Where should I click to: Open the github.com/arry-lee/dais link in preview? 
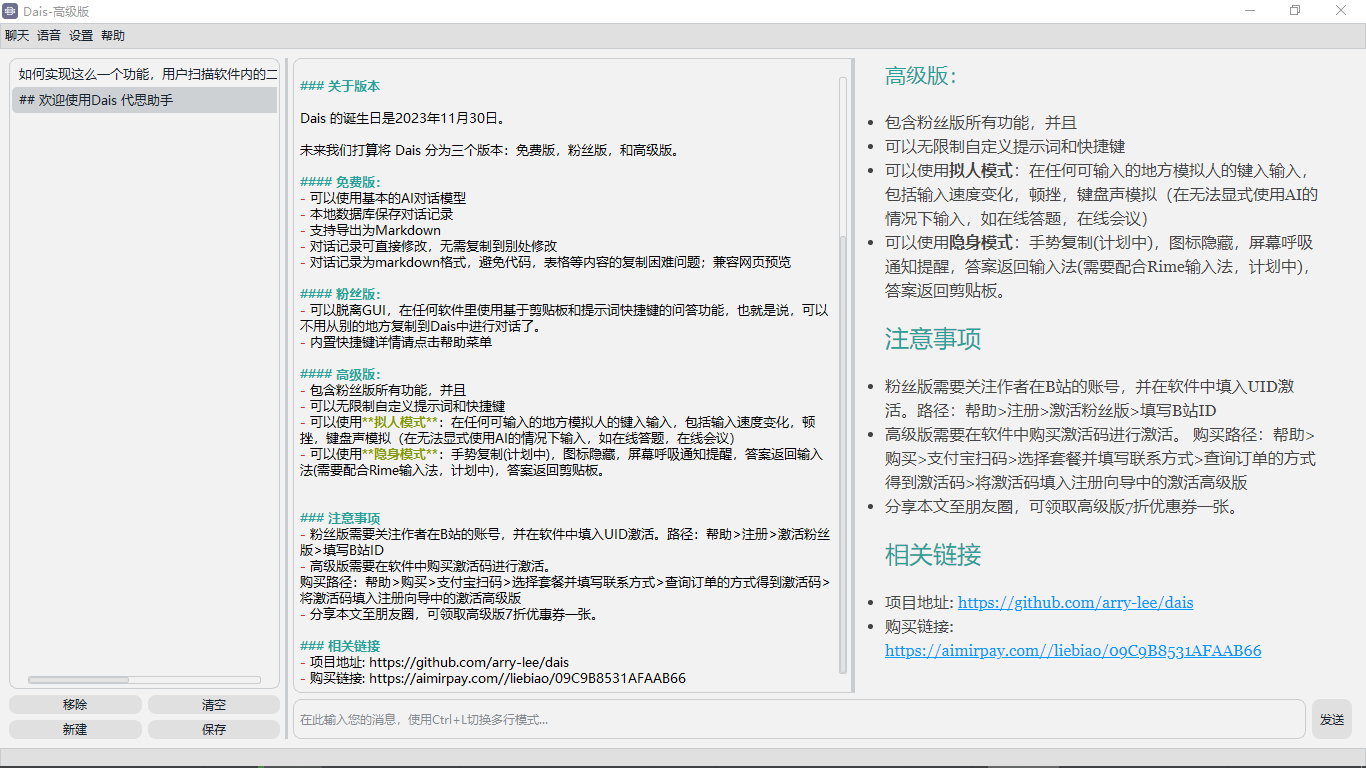pos(1075,603)
